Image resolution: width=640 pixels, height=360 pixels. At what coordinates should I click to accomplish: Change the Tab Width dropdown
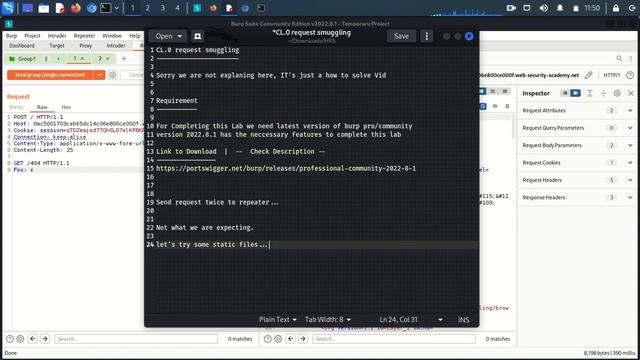tap(327, 320)
